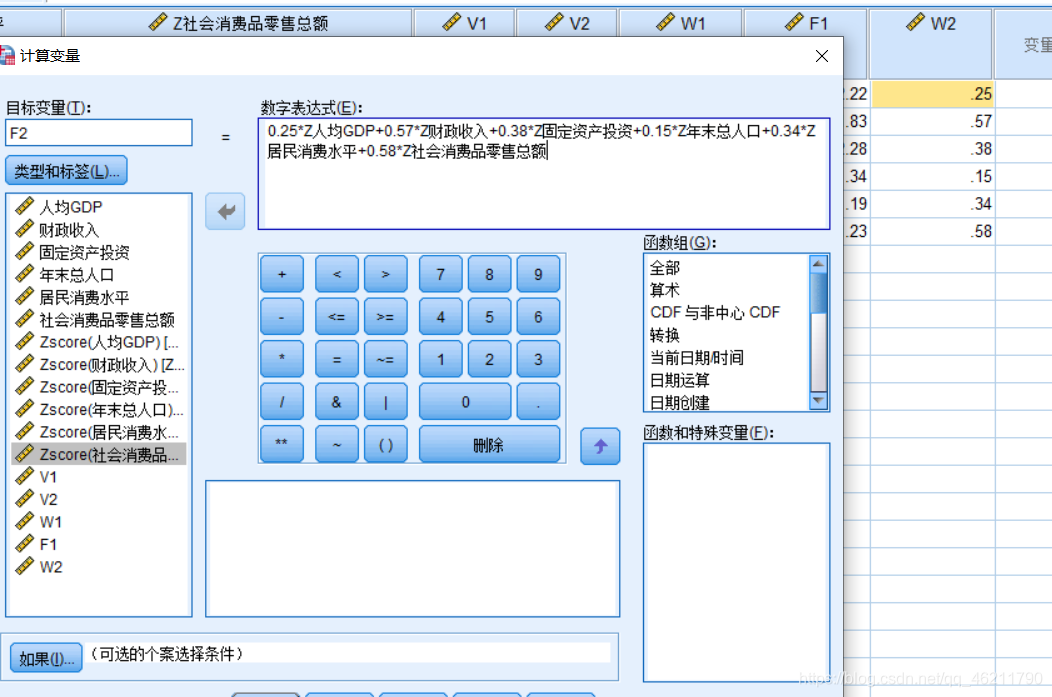This screenshot has height=697, width=1052.
Task: Click the 删除 delete button
Action: [489, 444]
